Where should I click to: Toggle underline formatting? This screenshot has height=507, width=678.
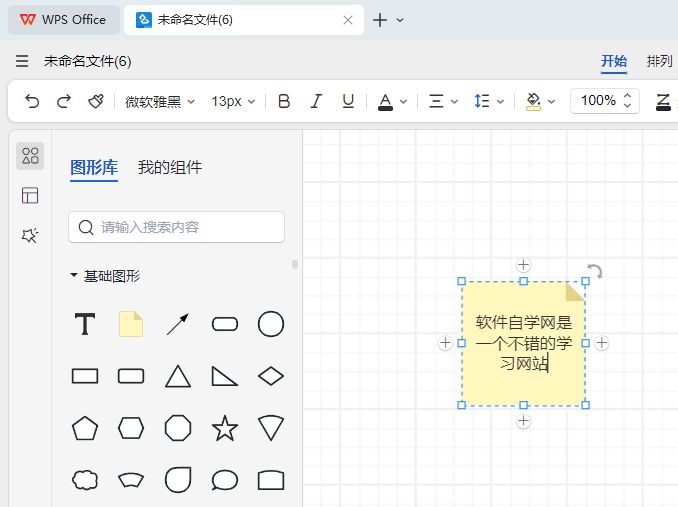click(x=348, y=101)
